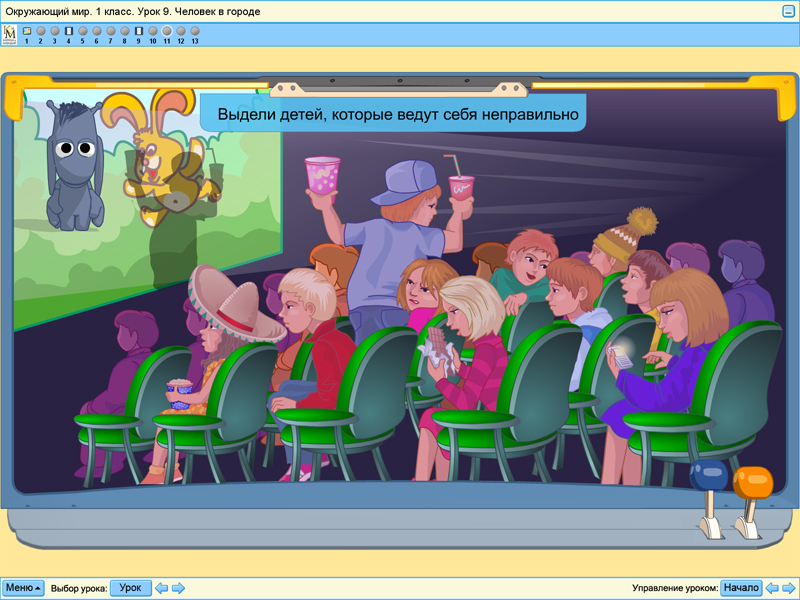Go to step 2 circle
800x600 pixels.
point(41,31)
